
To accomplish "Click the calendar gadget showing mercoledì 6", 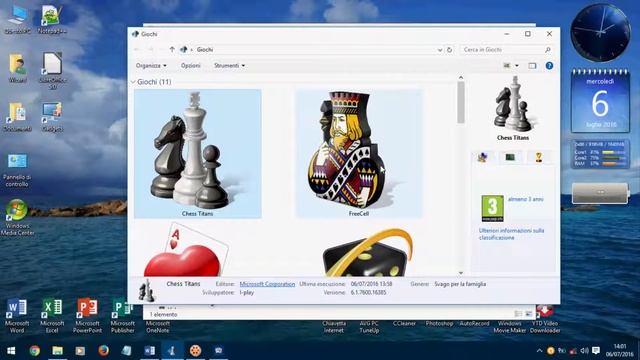I will pyautogui.click(x=600, y=101).
